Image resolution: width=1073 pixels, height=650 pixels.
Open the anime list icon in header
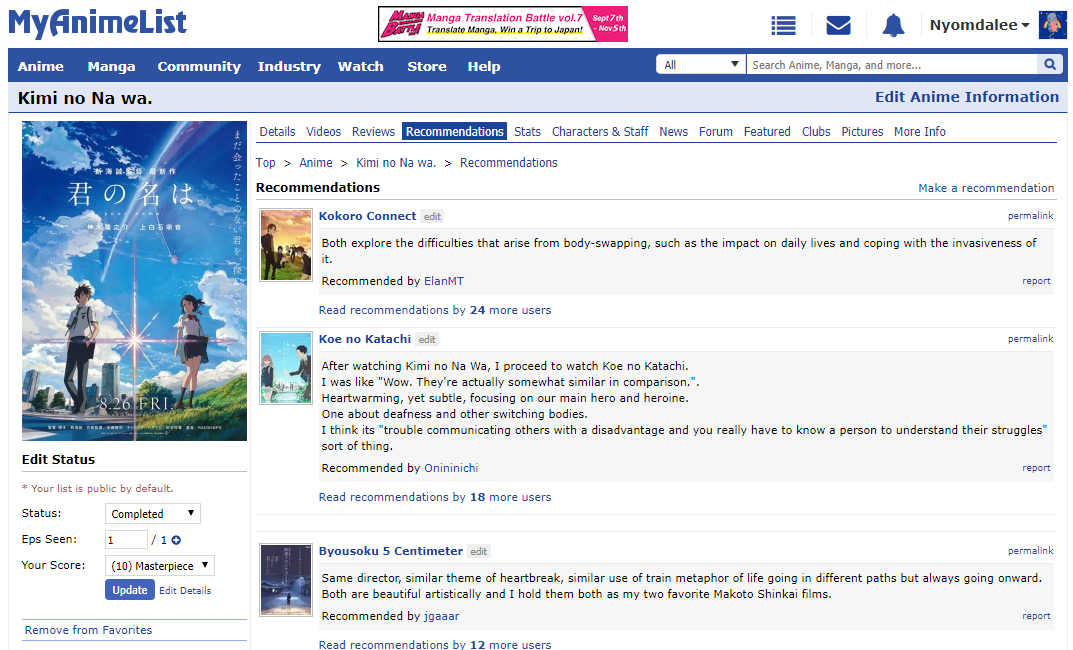pos(783,26)
